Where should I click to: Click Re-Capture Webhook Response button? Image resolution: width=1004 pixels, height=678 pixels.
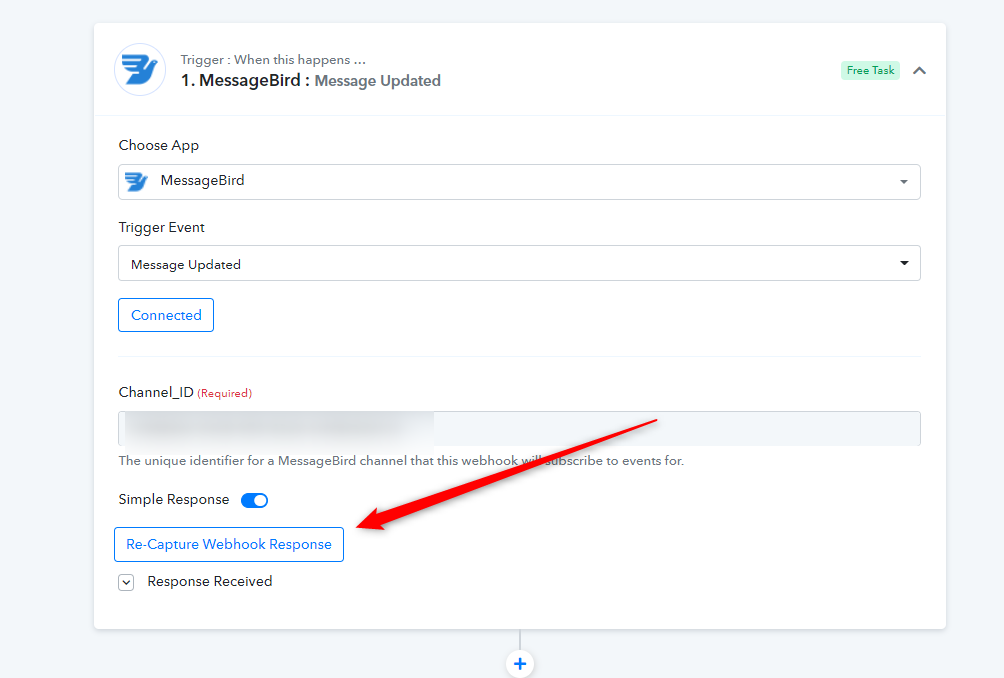229,544
